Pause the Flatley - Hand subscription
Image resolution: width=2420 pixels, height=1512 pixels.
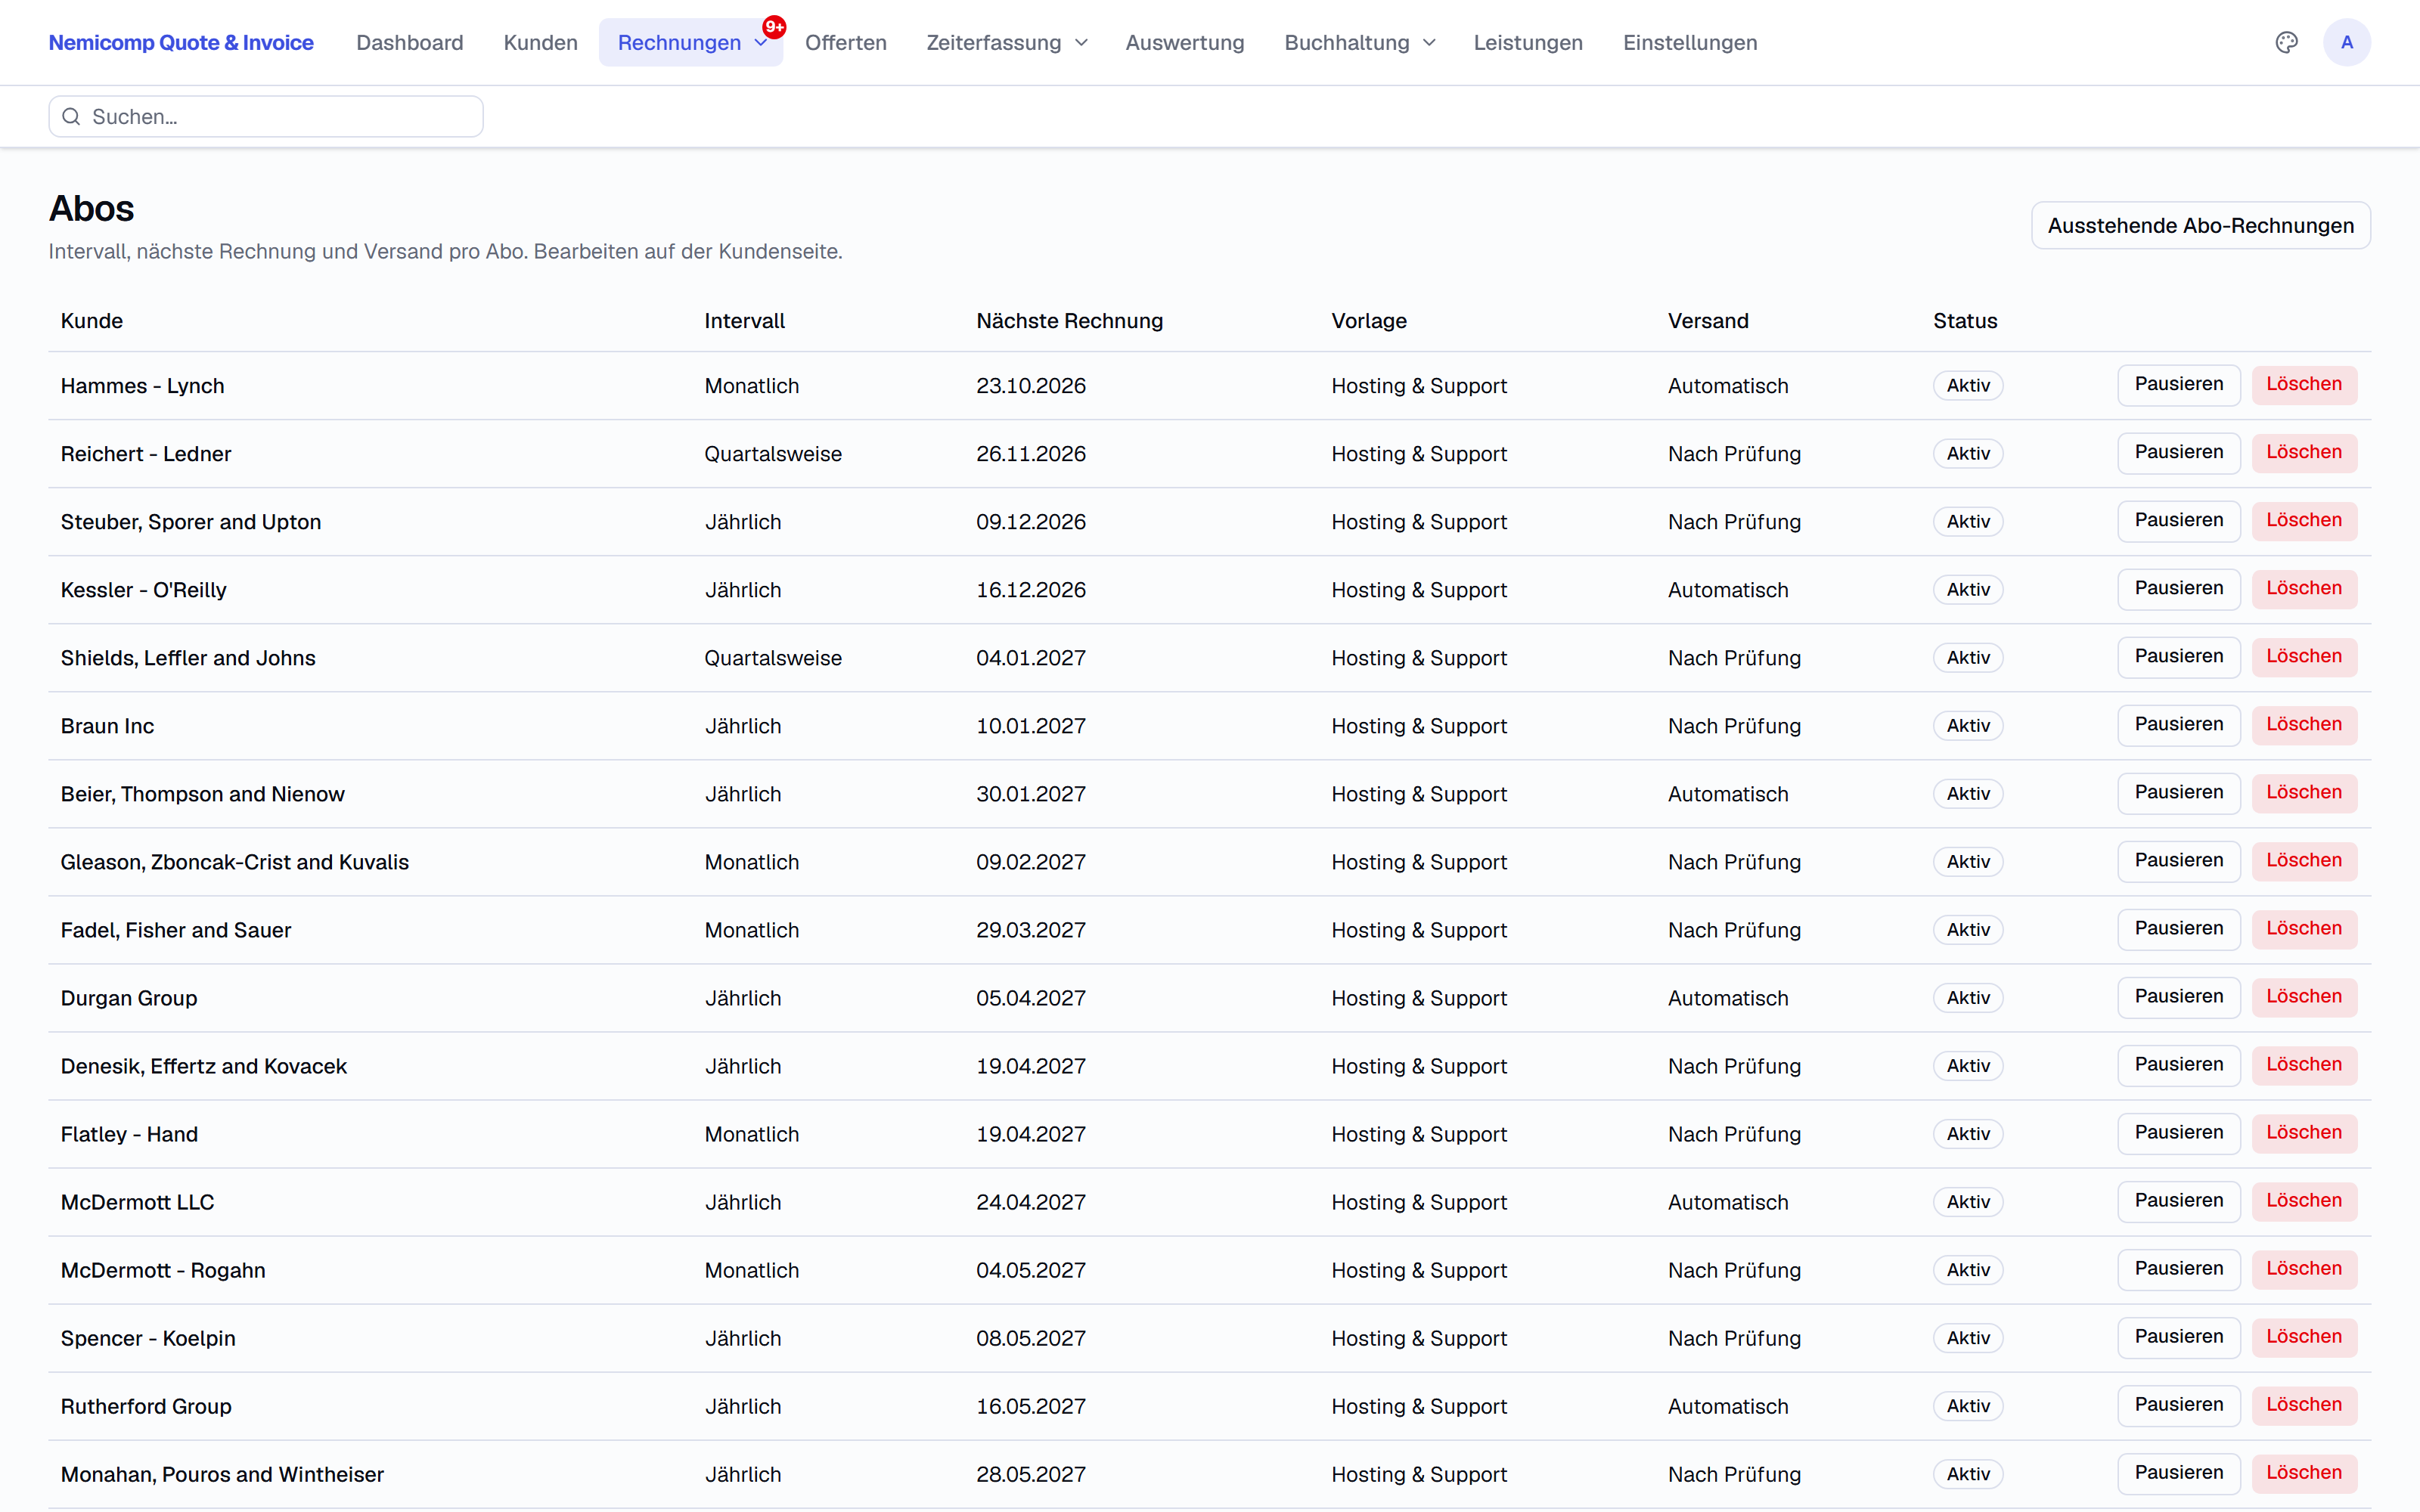[2178, 1133]
